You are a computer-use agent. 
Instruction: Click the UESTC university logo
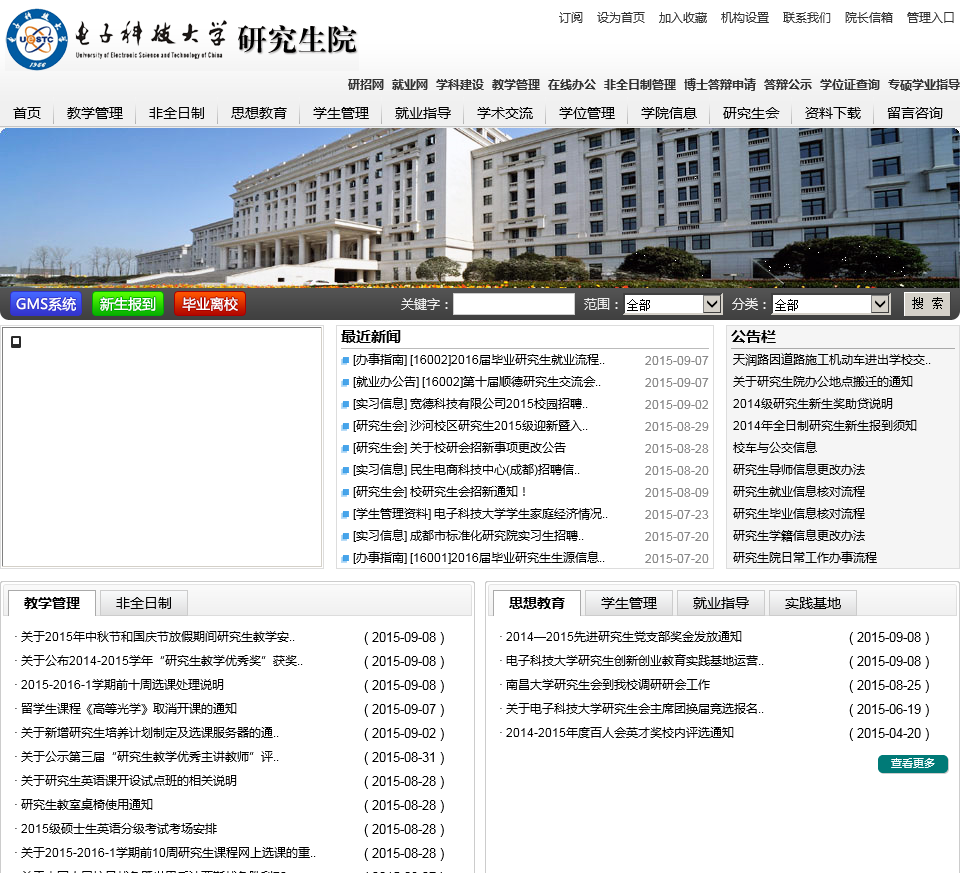[37, 40]
